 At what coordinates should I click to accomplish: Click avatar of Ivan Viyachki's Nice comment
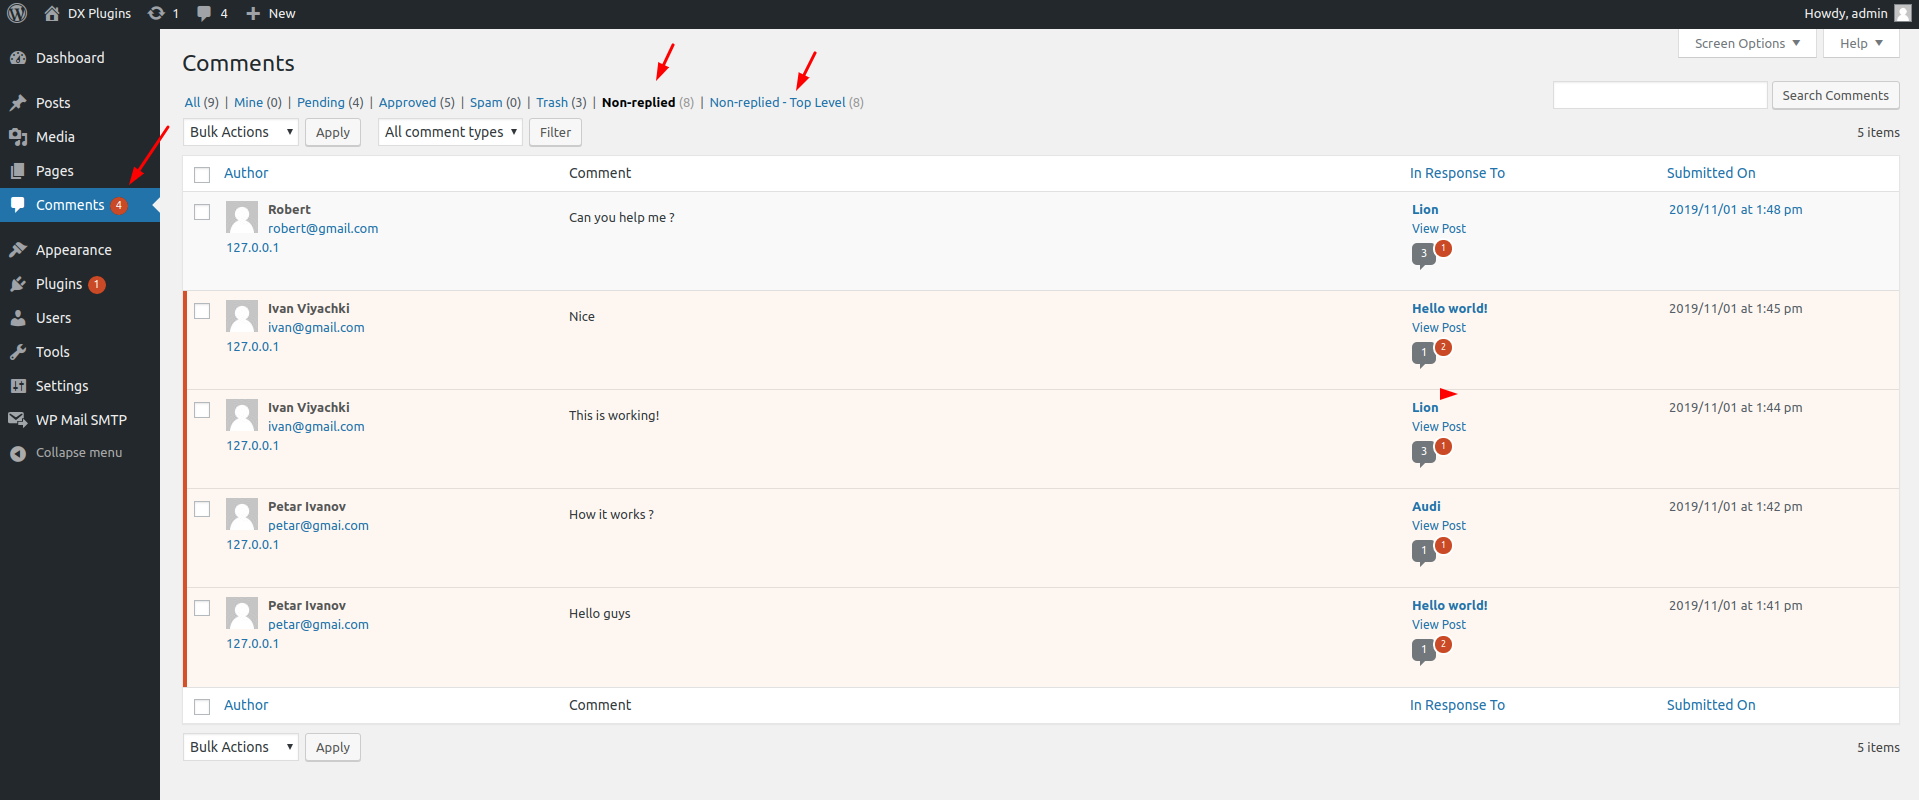242,316
